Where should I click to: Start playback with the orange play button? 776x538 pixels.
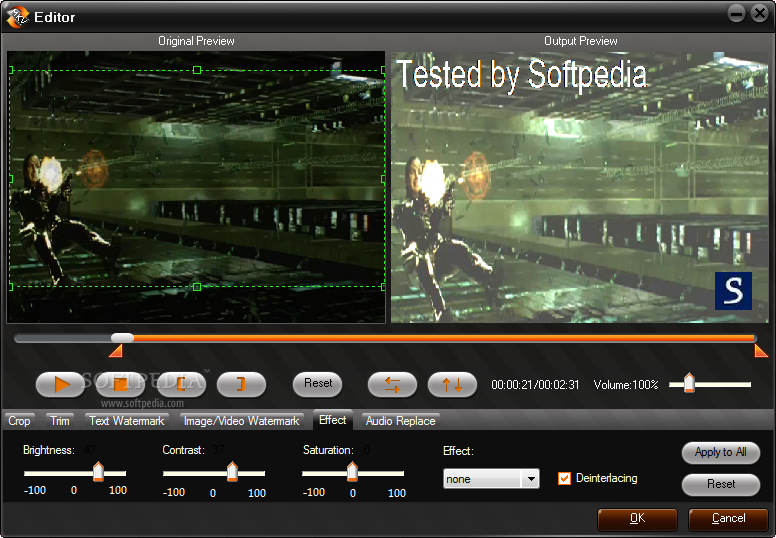[60, 384]
